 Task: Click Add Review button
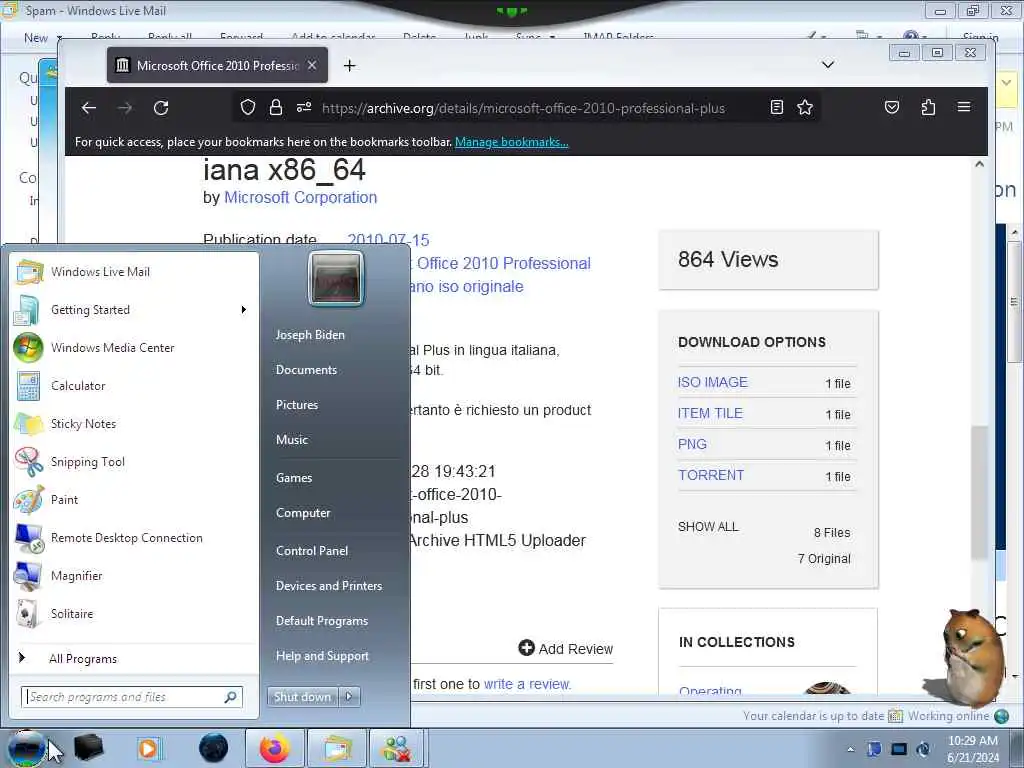(566, 648)
